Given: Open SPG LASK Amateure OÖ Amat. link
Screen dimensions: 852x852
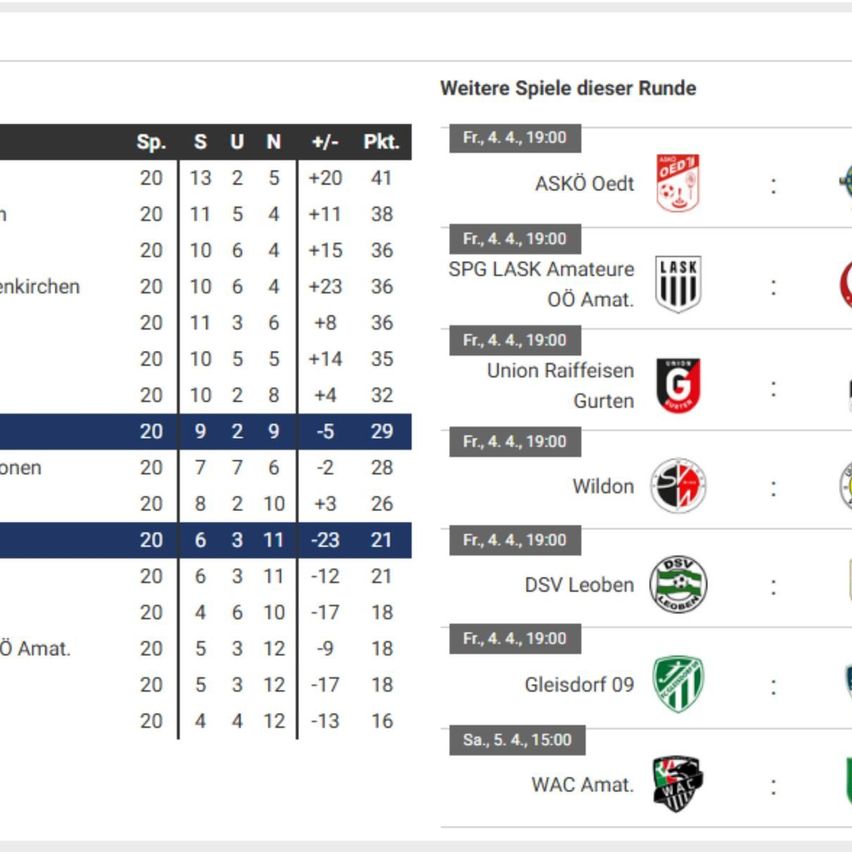Looking at the screenshot, I should point(541,284).
